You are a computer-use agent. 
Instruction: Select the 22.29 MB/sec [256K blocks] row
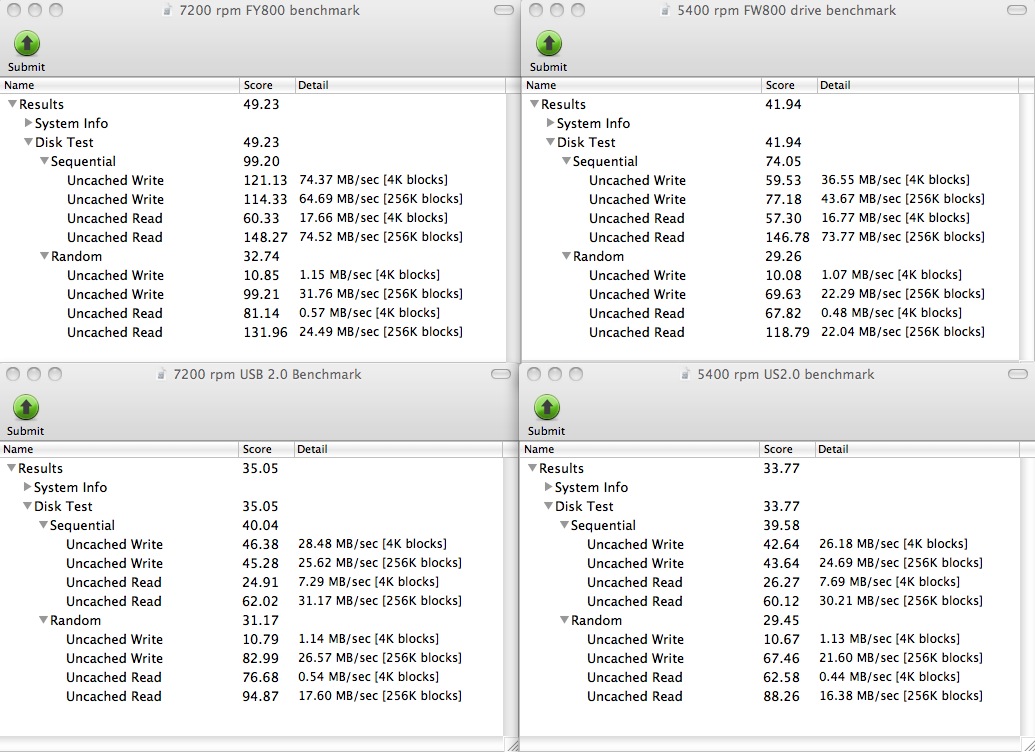pyautogui.click(x=770, y=294)
